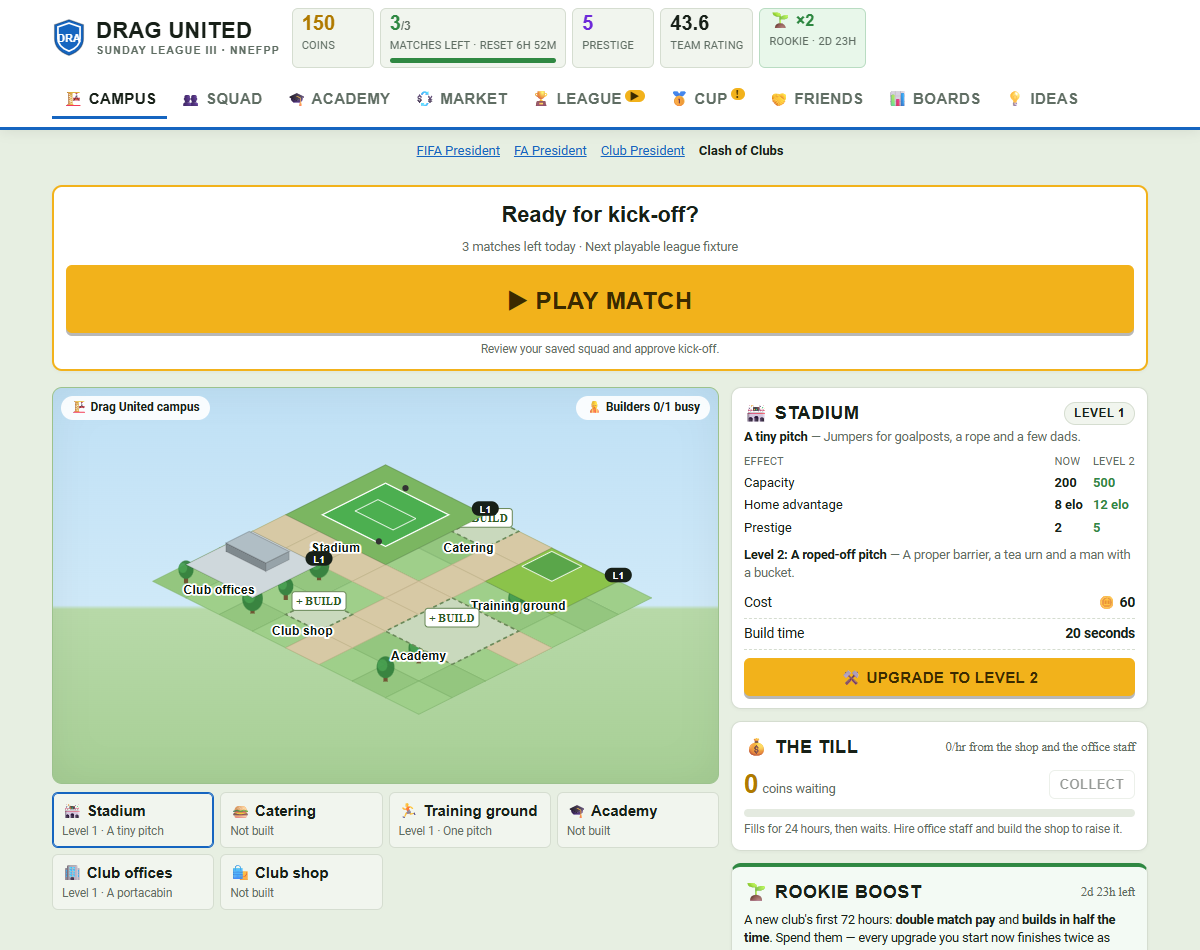Click the money bag icon beside The Till
1200x950 pixels.
point(756,747)
